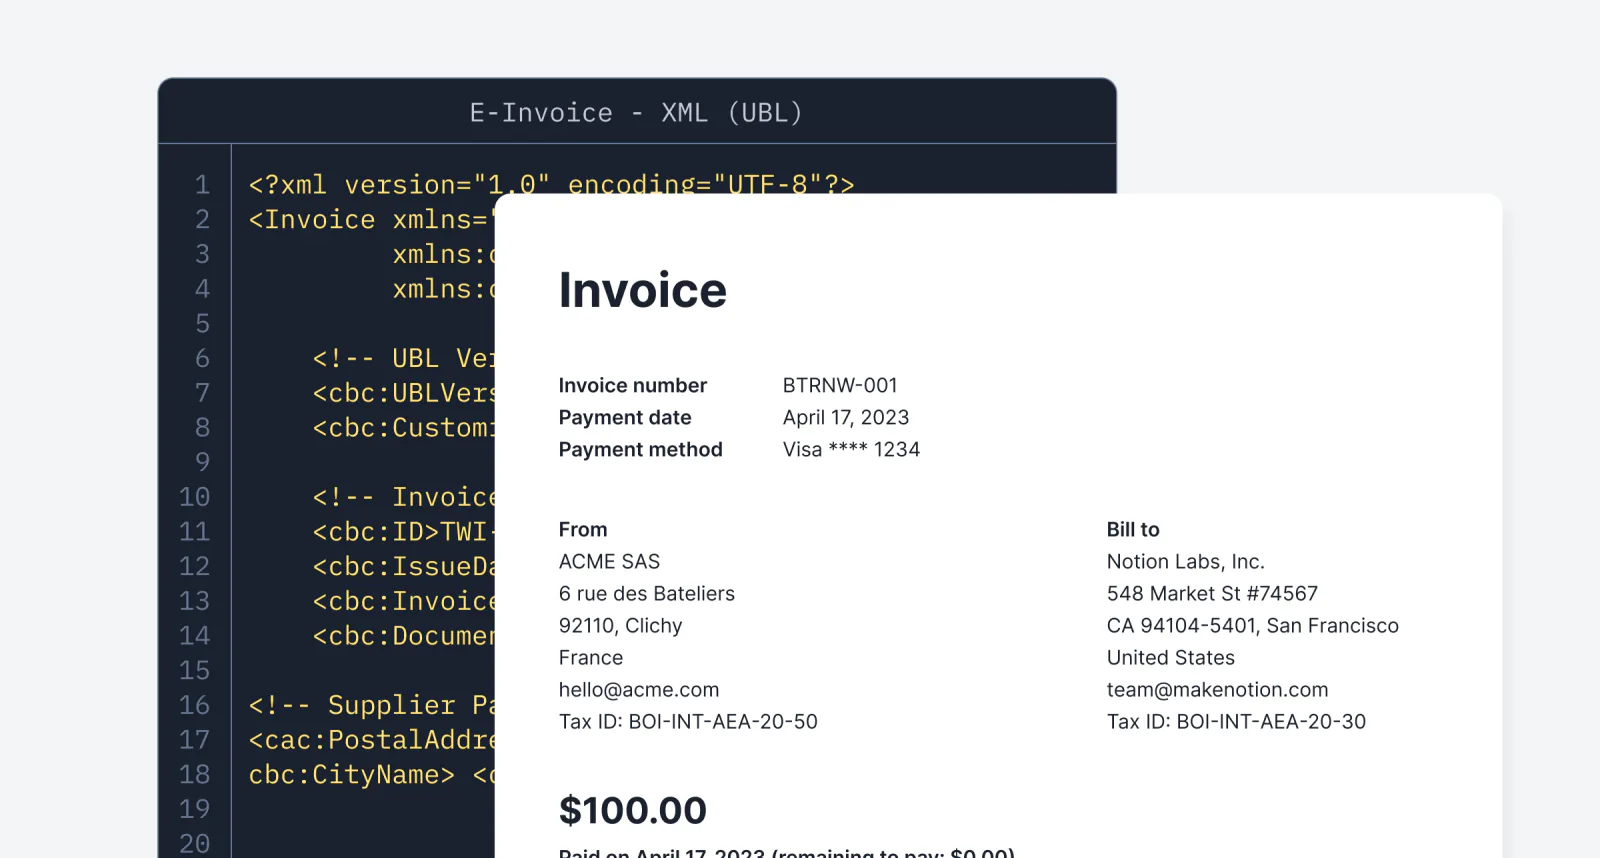1600x858 pixels.
Task: Select 'Visa **** 1234' payment value
Action: 851,450
